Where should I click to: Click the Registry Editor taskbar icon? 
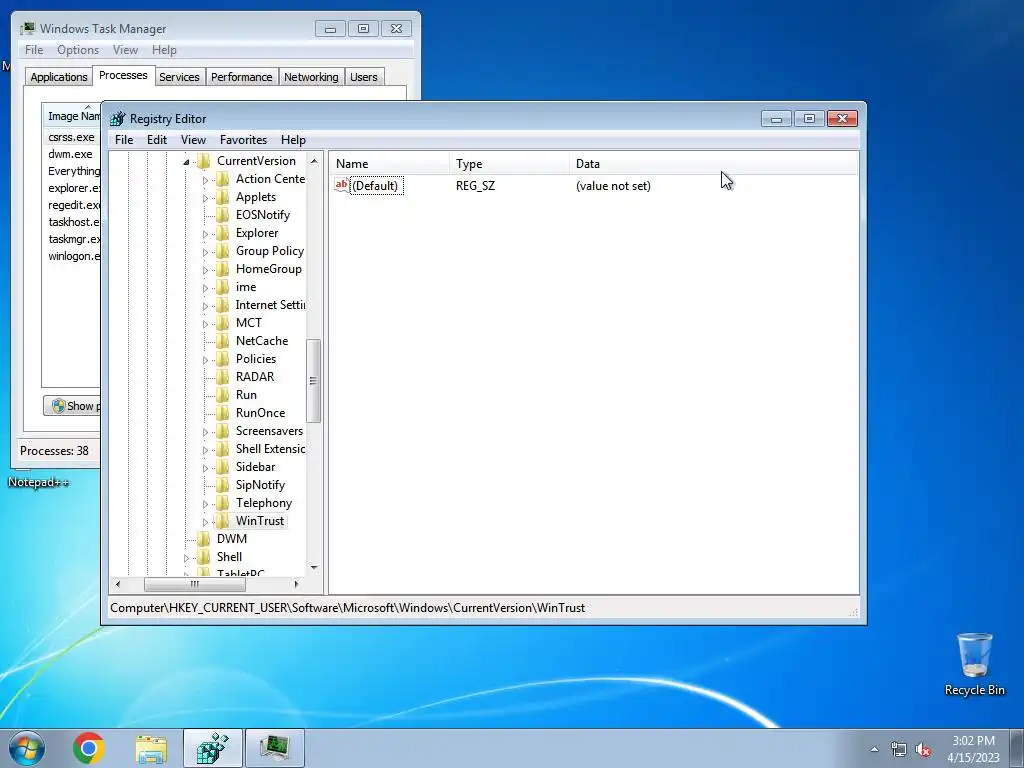tap(213, 748)
